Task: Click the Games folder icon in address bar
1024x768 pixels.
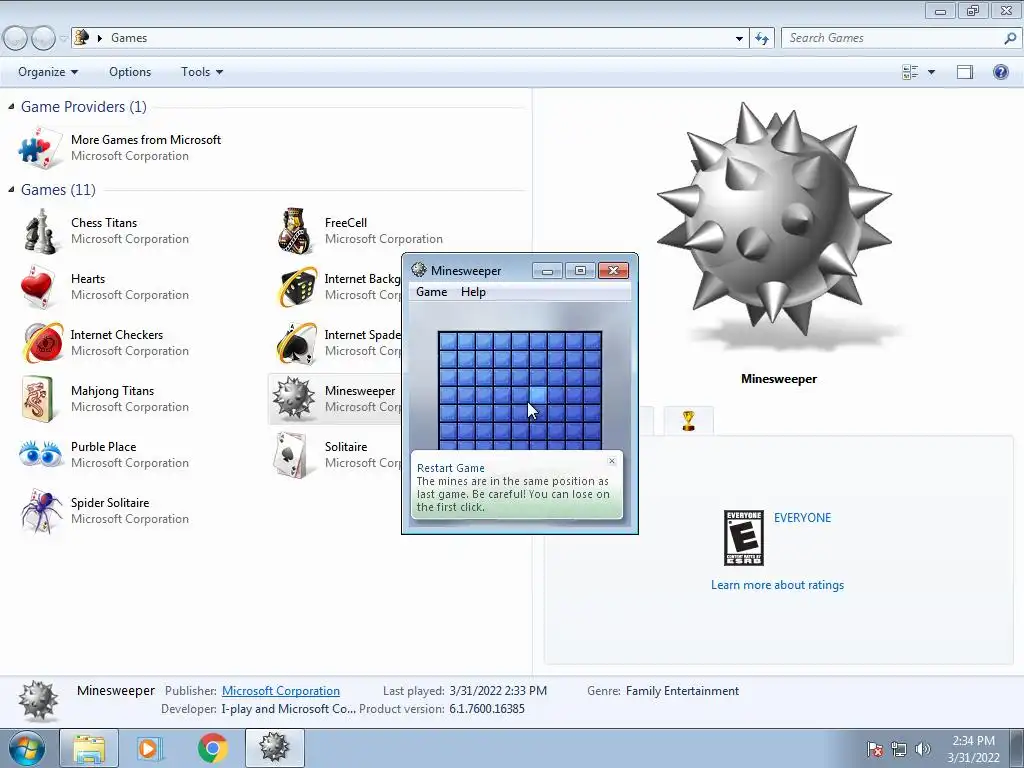Action: click(x=82, y=37)
